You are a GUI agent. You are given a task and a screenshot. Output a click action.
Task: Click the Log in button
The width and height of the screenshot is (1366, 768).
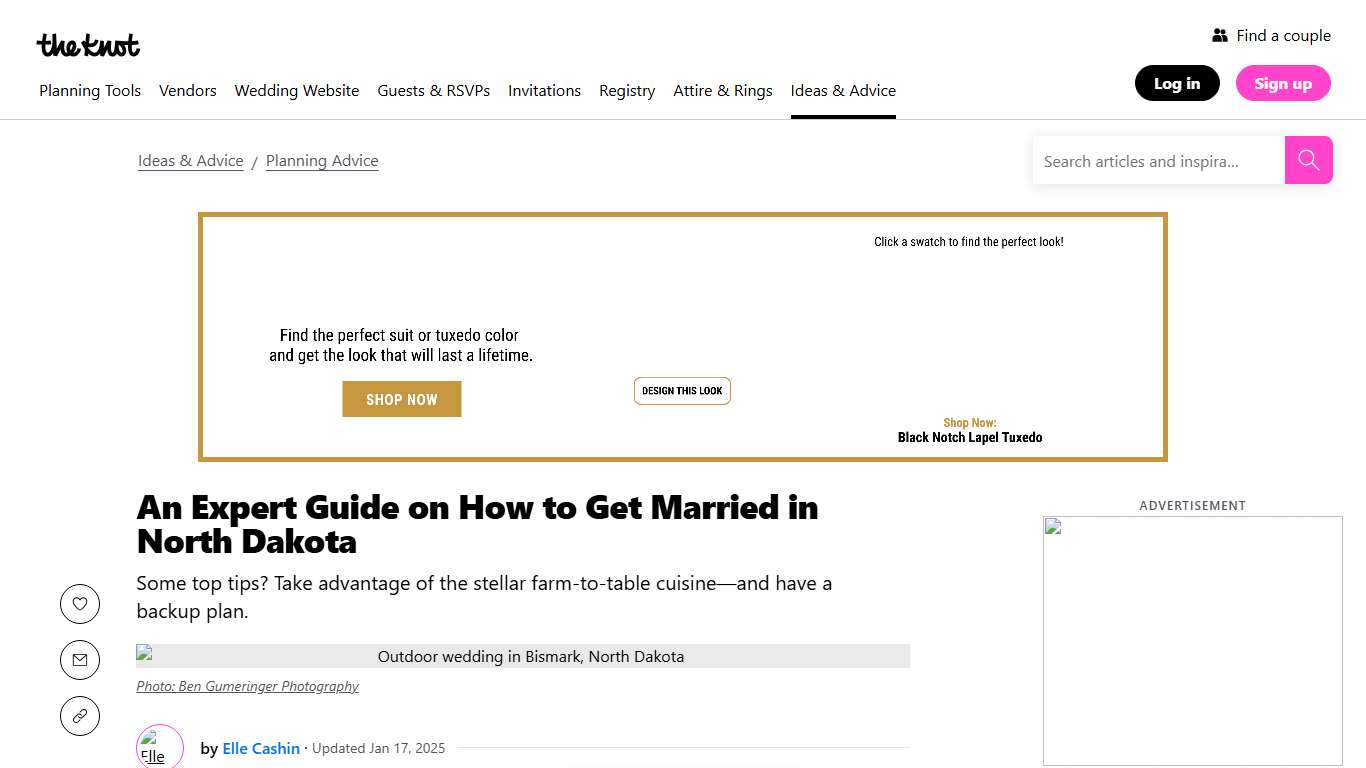[x=1177, y=83]
